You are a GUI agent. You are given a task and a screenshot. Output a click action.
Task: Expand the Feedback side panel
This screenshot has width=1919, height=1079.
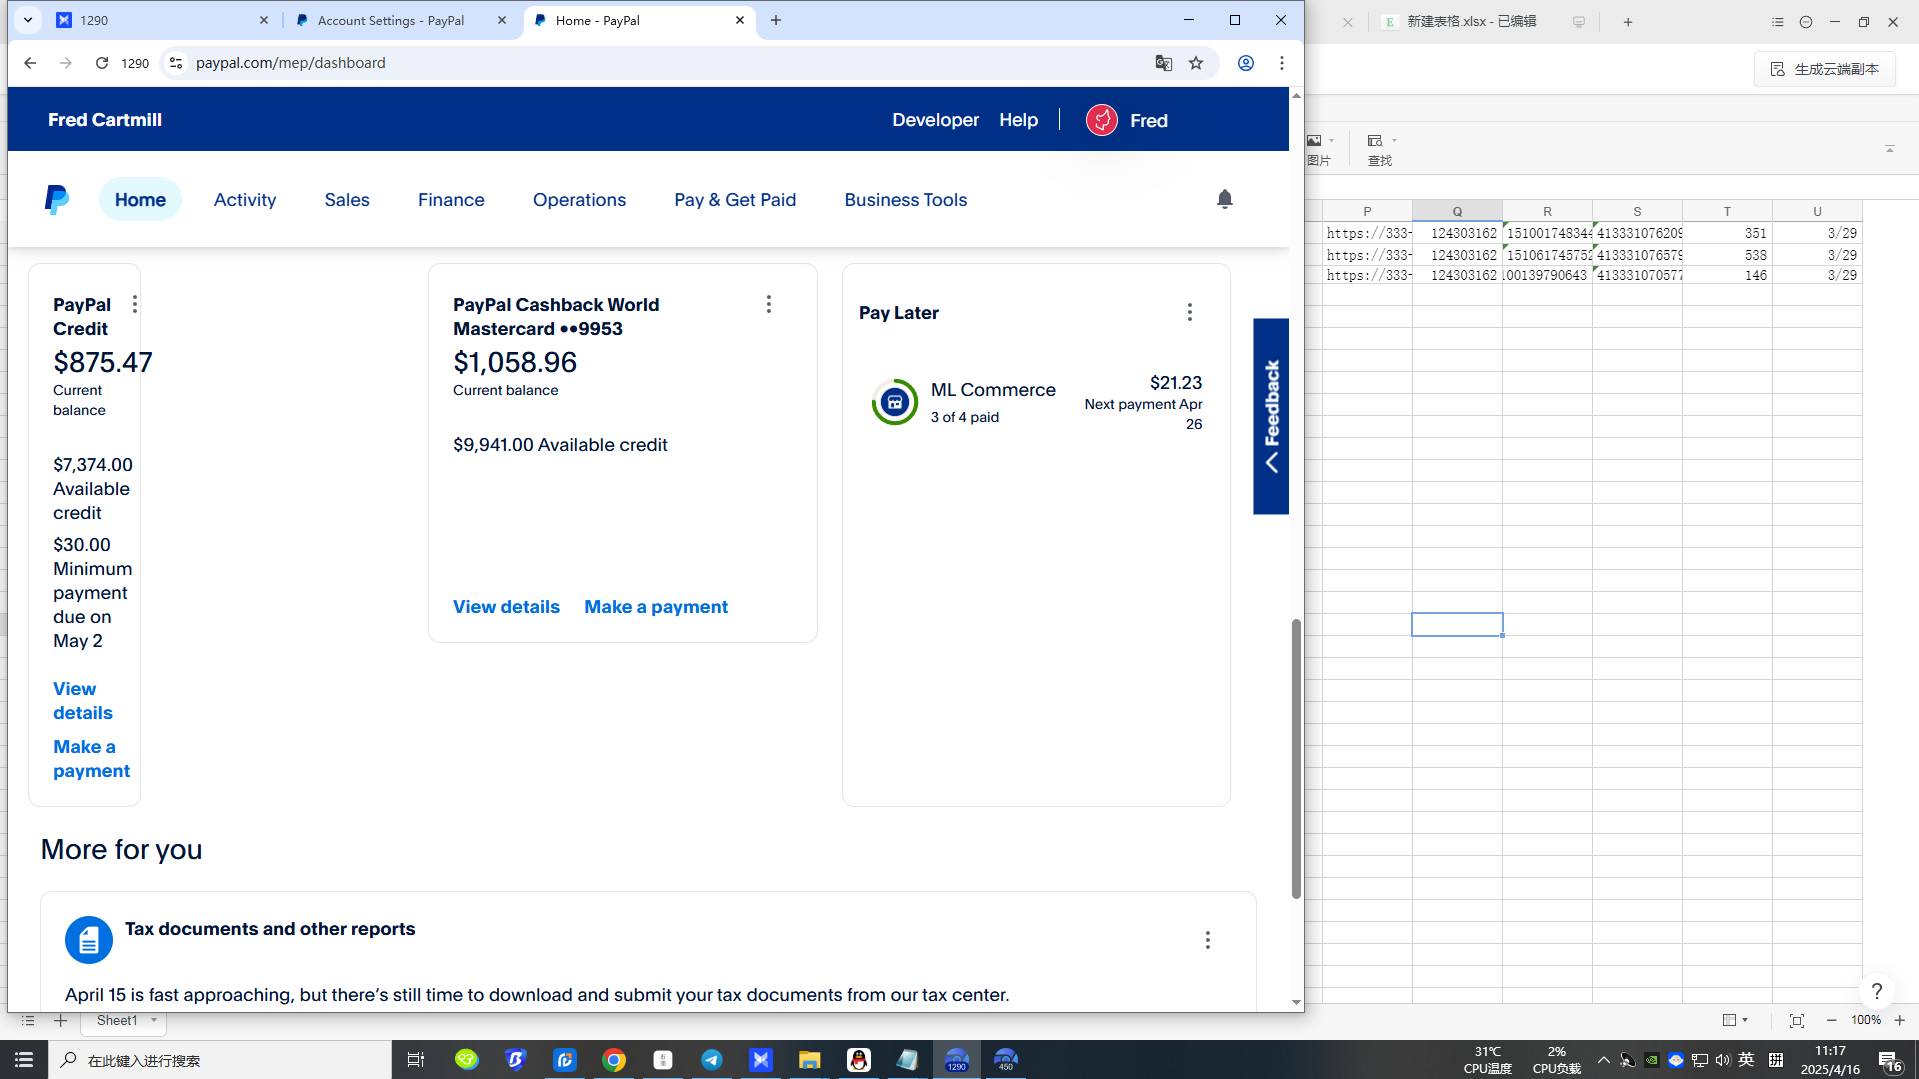click(1271, 416)
